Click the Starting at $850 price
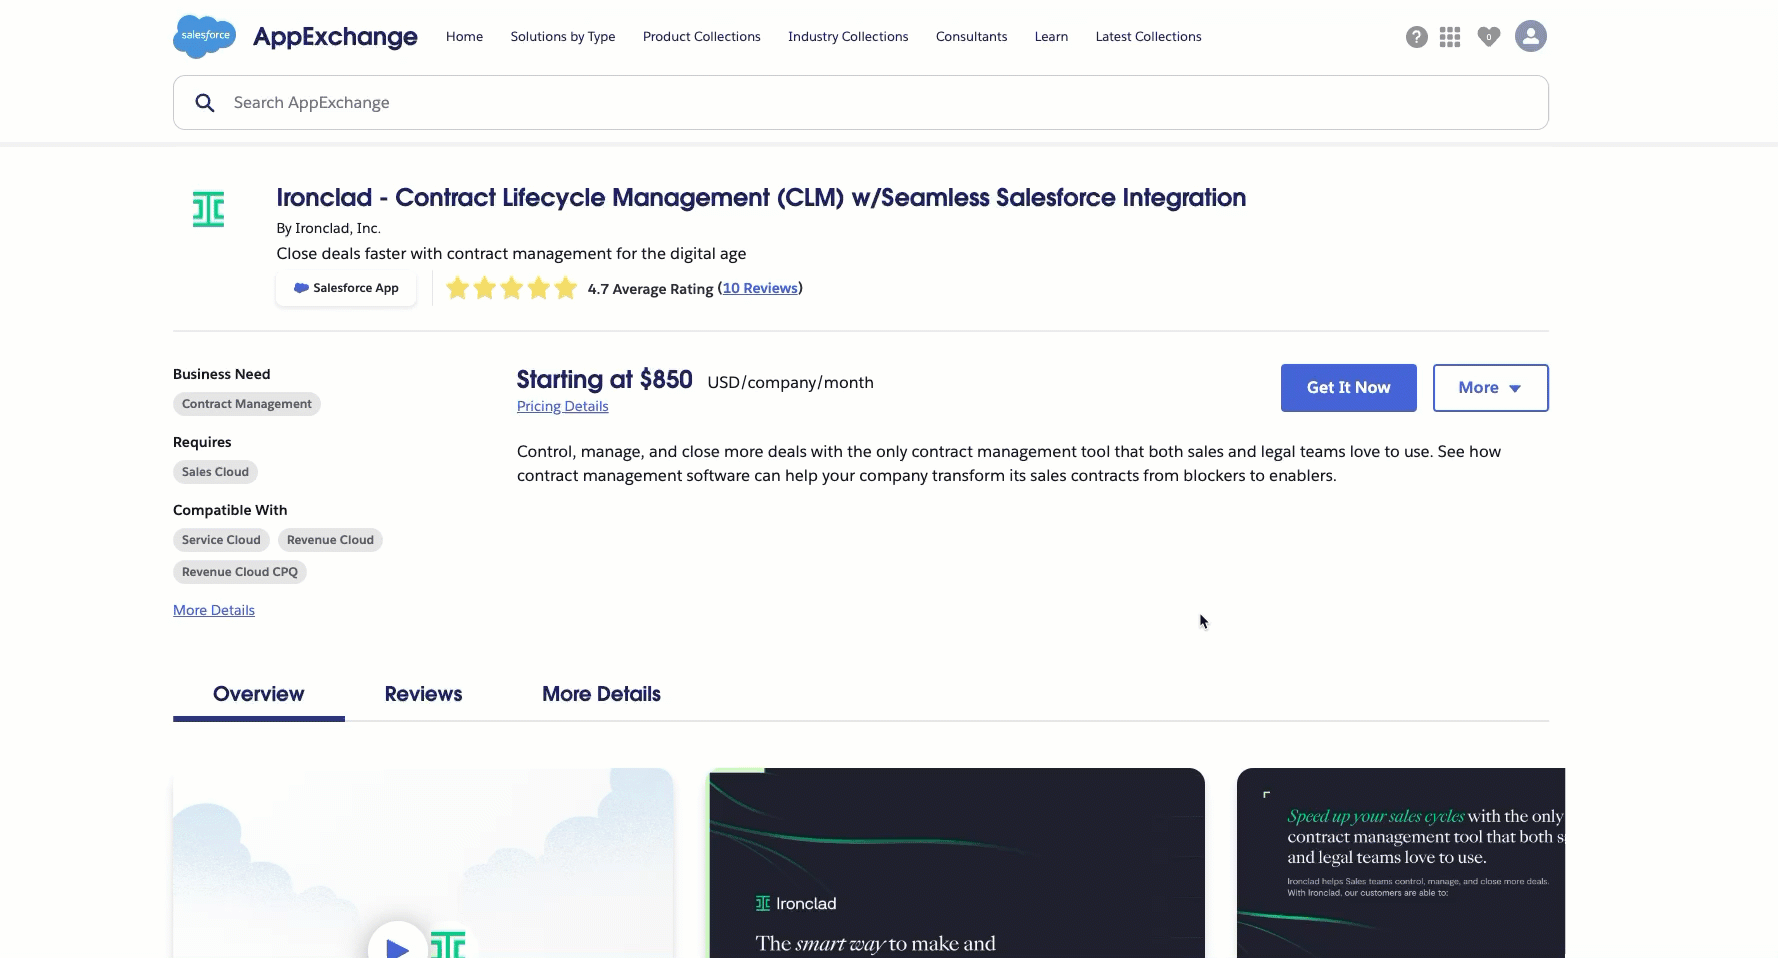Screen dimensions: 1778x958 coord(605,380)
